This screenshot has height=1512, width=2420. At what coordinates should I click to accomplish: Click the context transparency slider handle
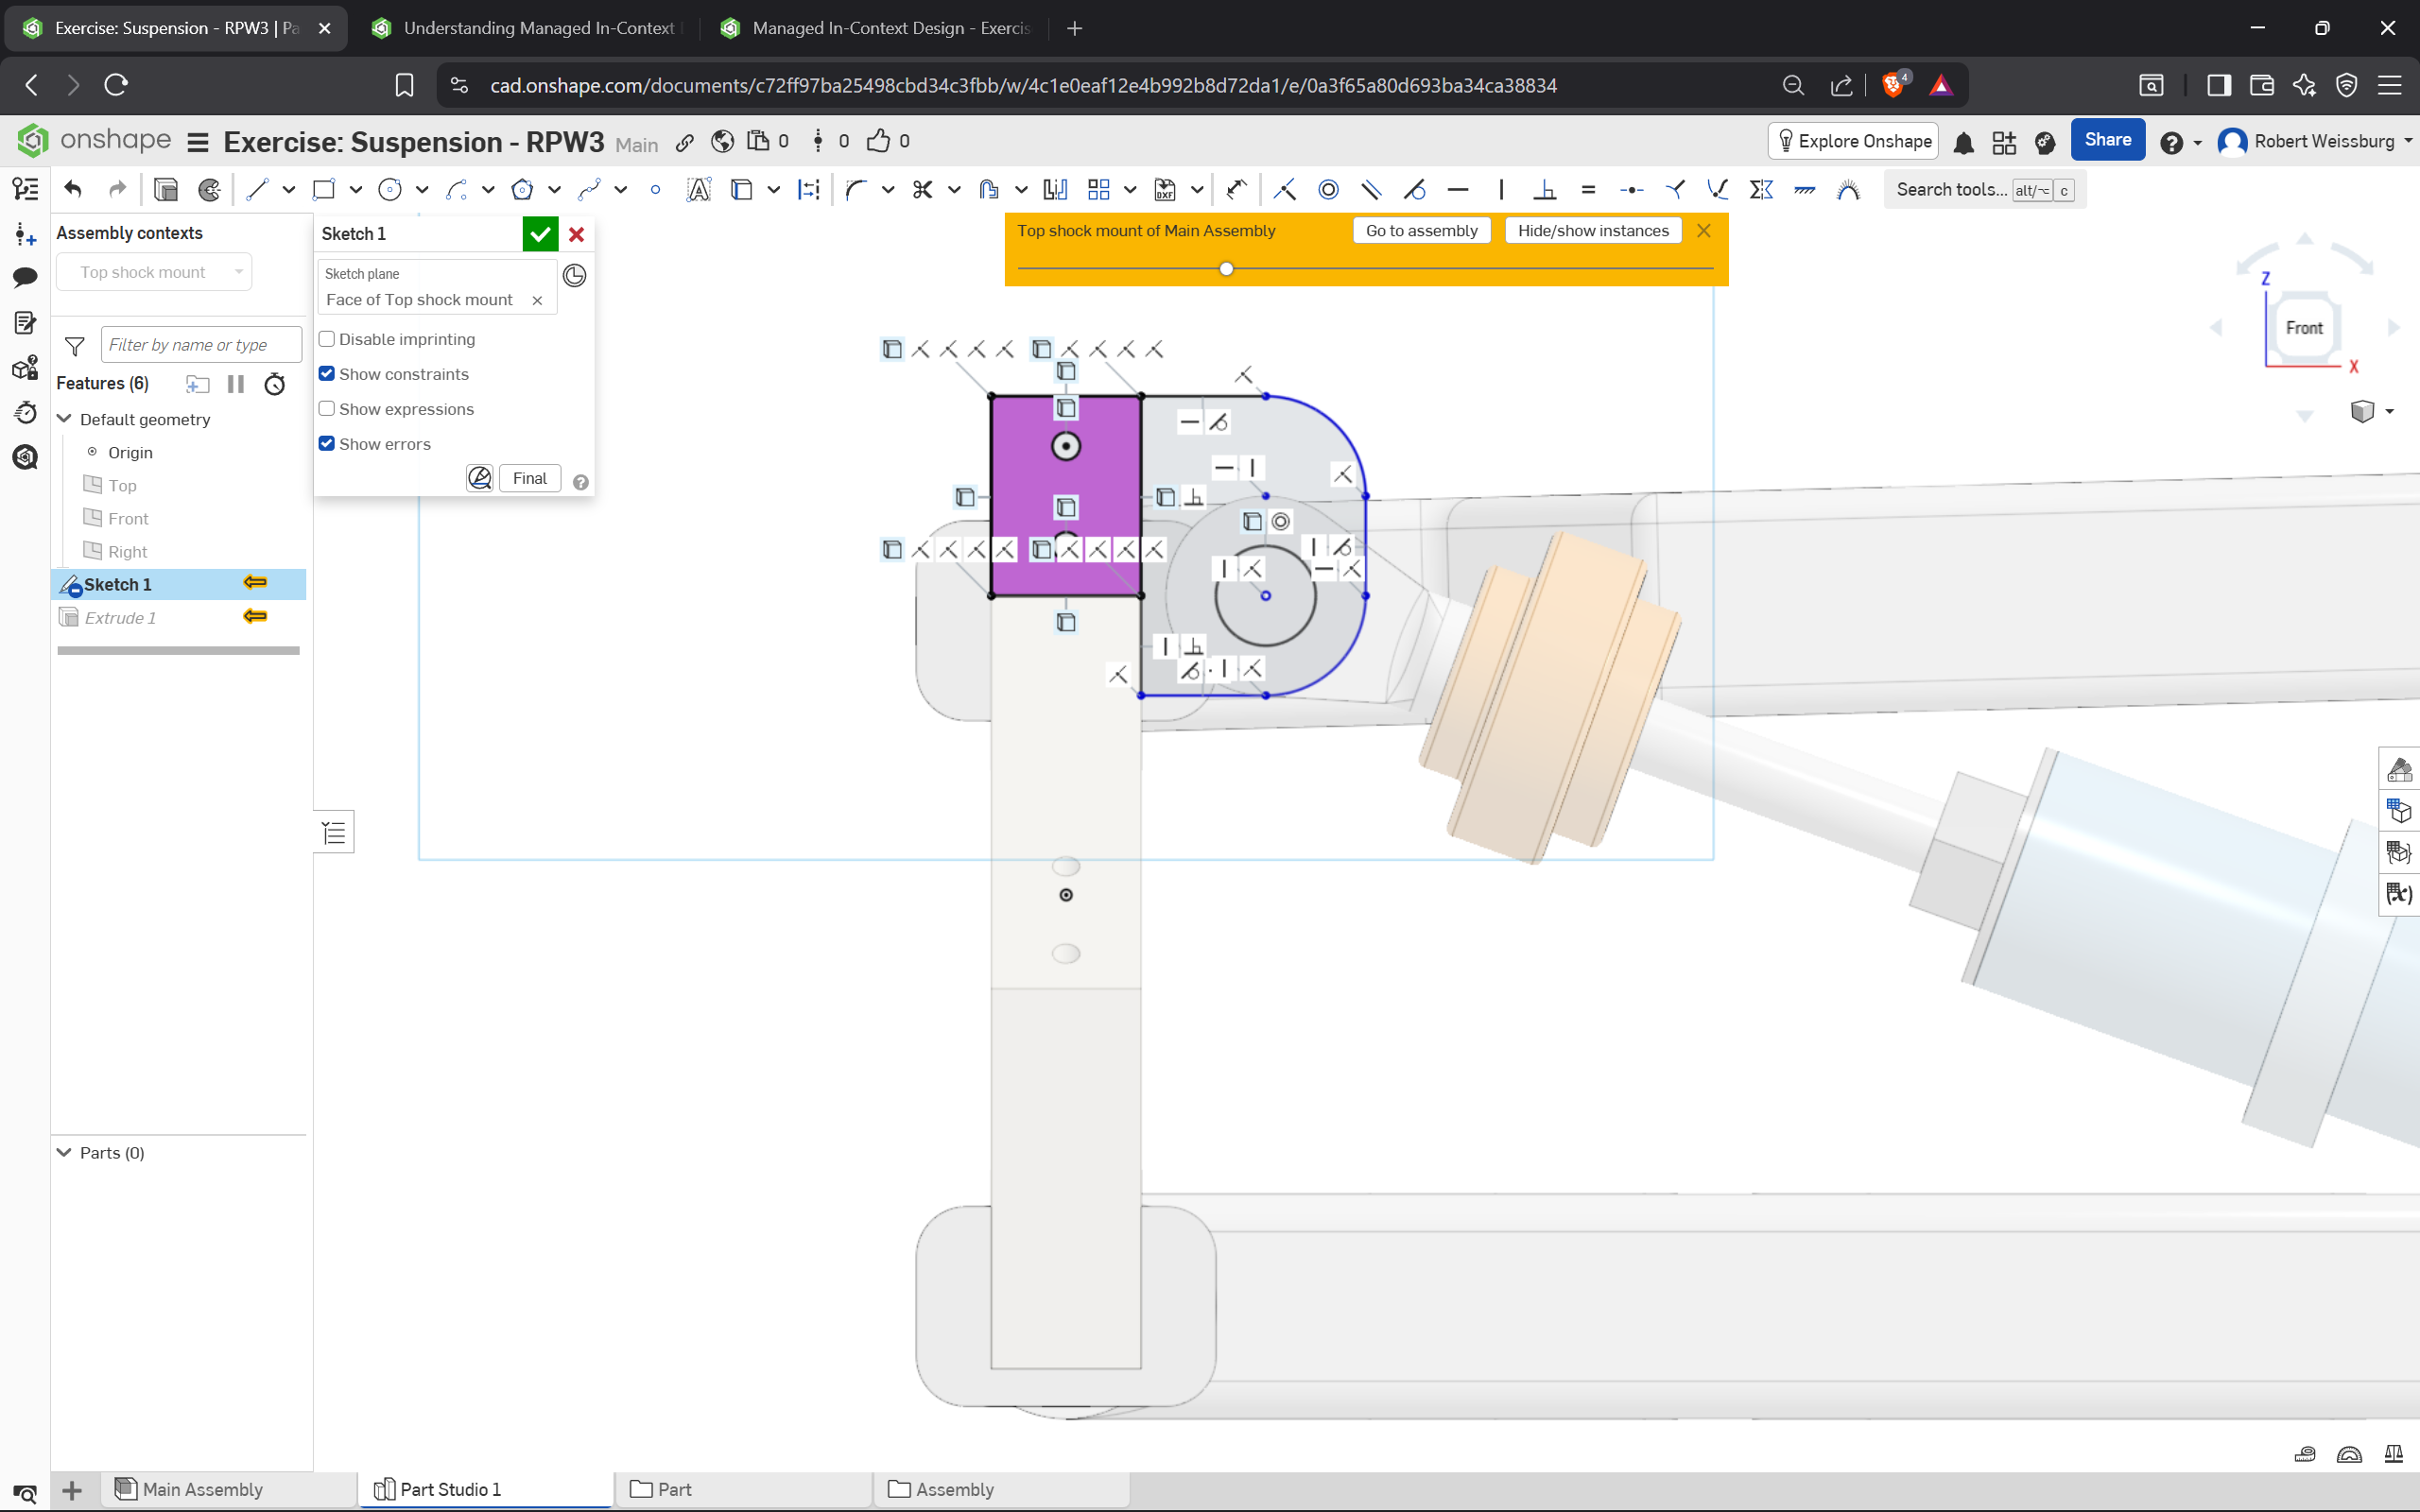[1226, 268]
